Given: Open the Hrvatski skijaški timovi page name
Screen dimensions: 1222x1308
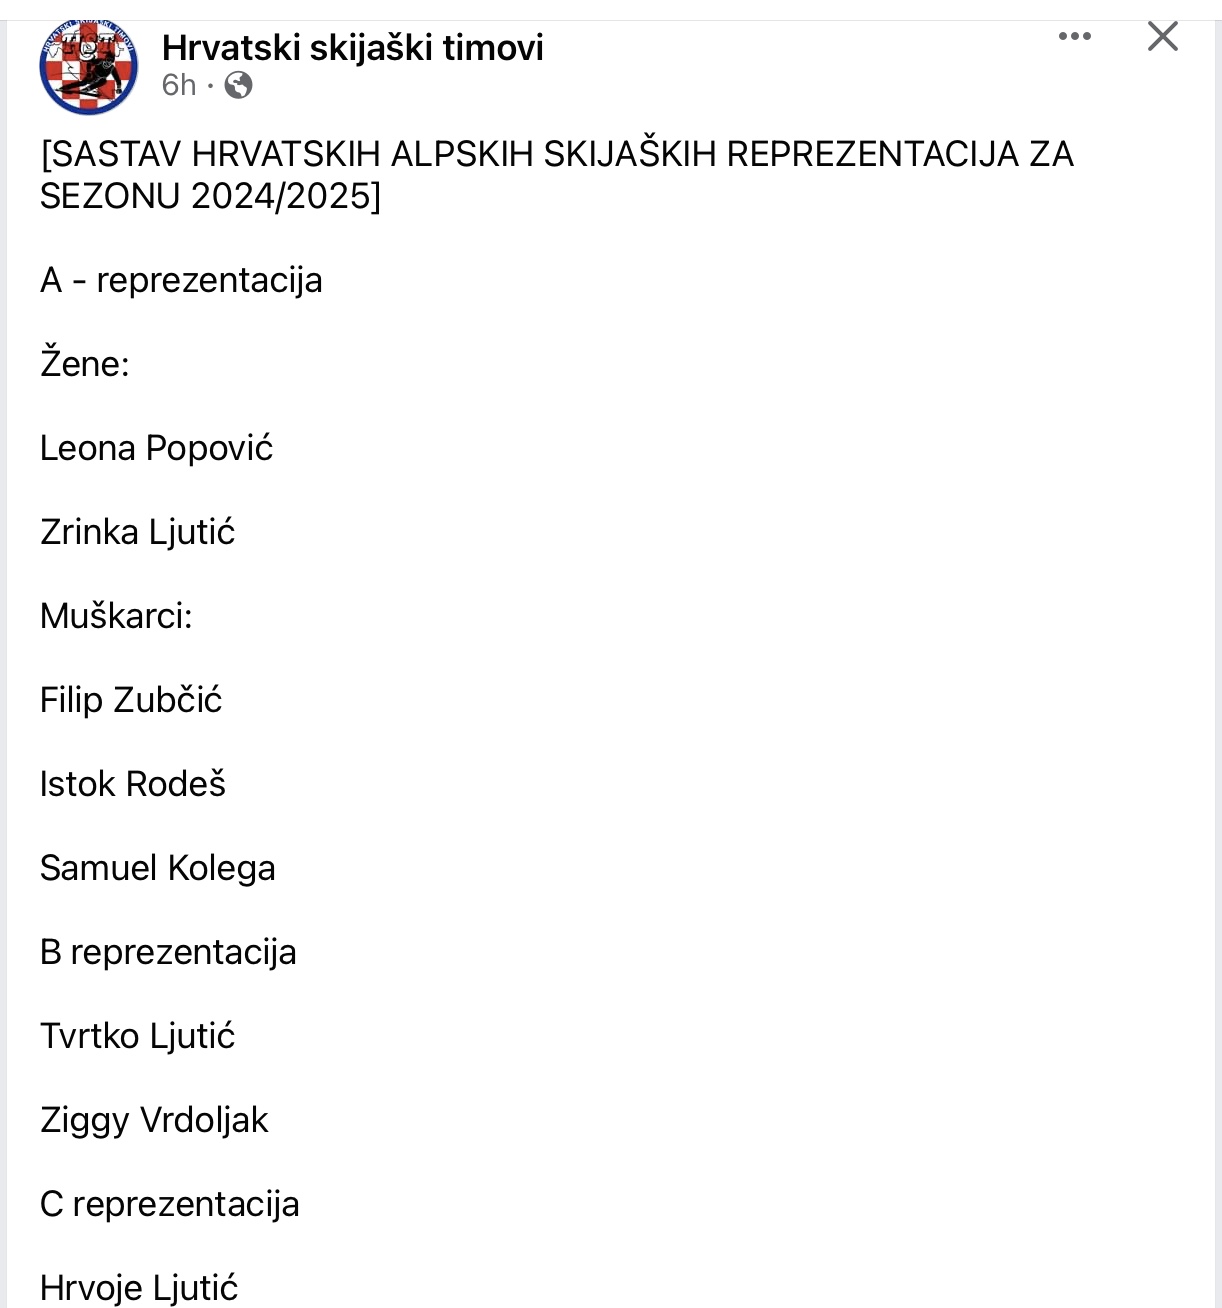Looking at the screenshot, I should pyautogui.click(x=352, y=47).
